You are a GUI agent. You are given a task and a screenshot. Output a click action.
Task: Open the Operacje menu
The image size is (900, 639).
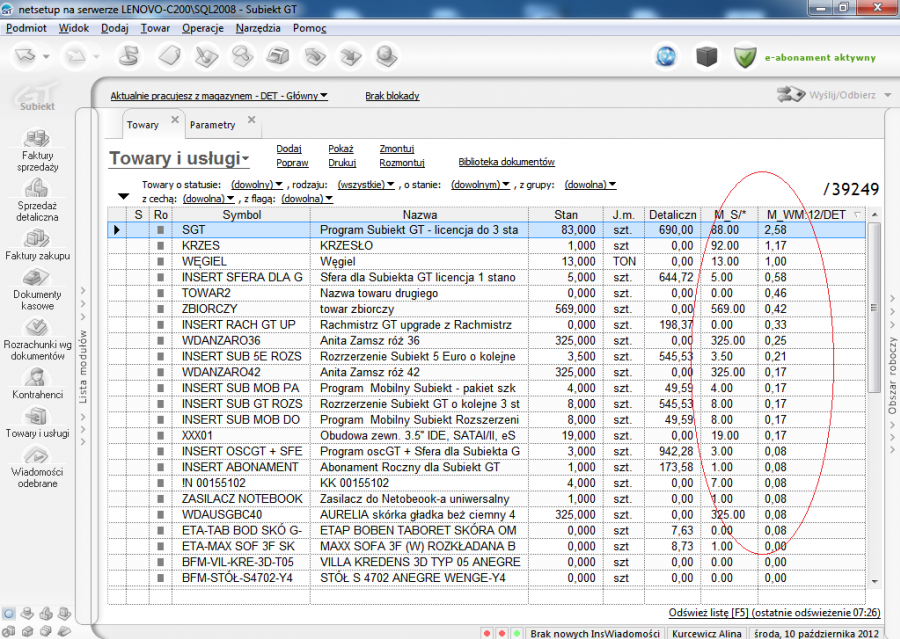(203, 28)
